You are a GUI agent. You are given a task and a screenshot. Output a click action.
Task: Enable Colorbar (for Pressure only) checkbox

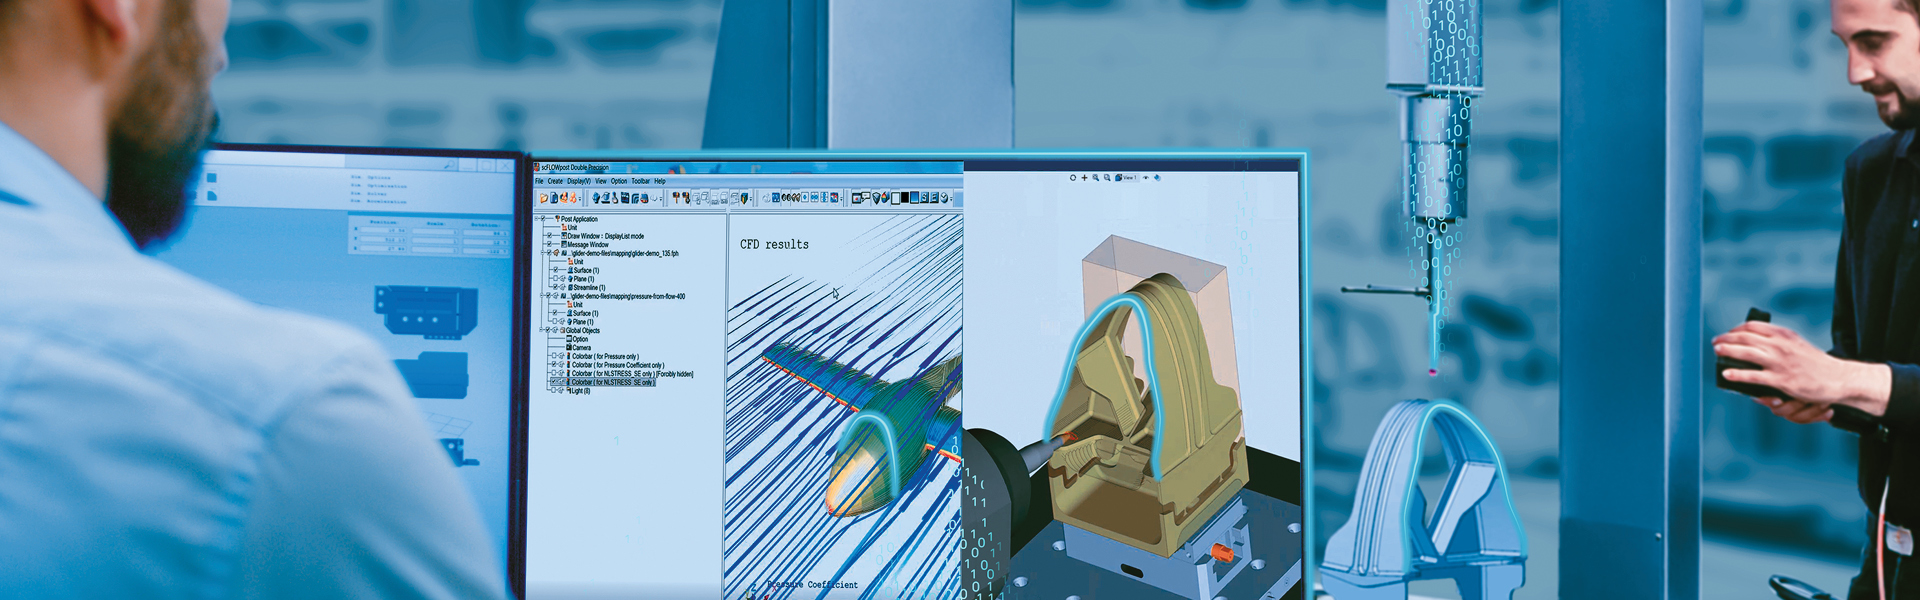553,356
